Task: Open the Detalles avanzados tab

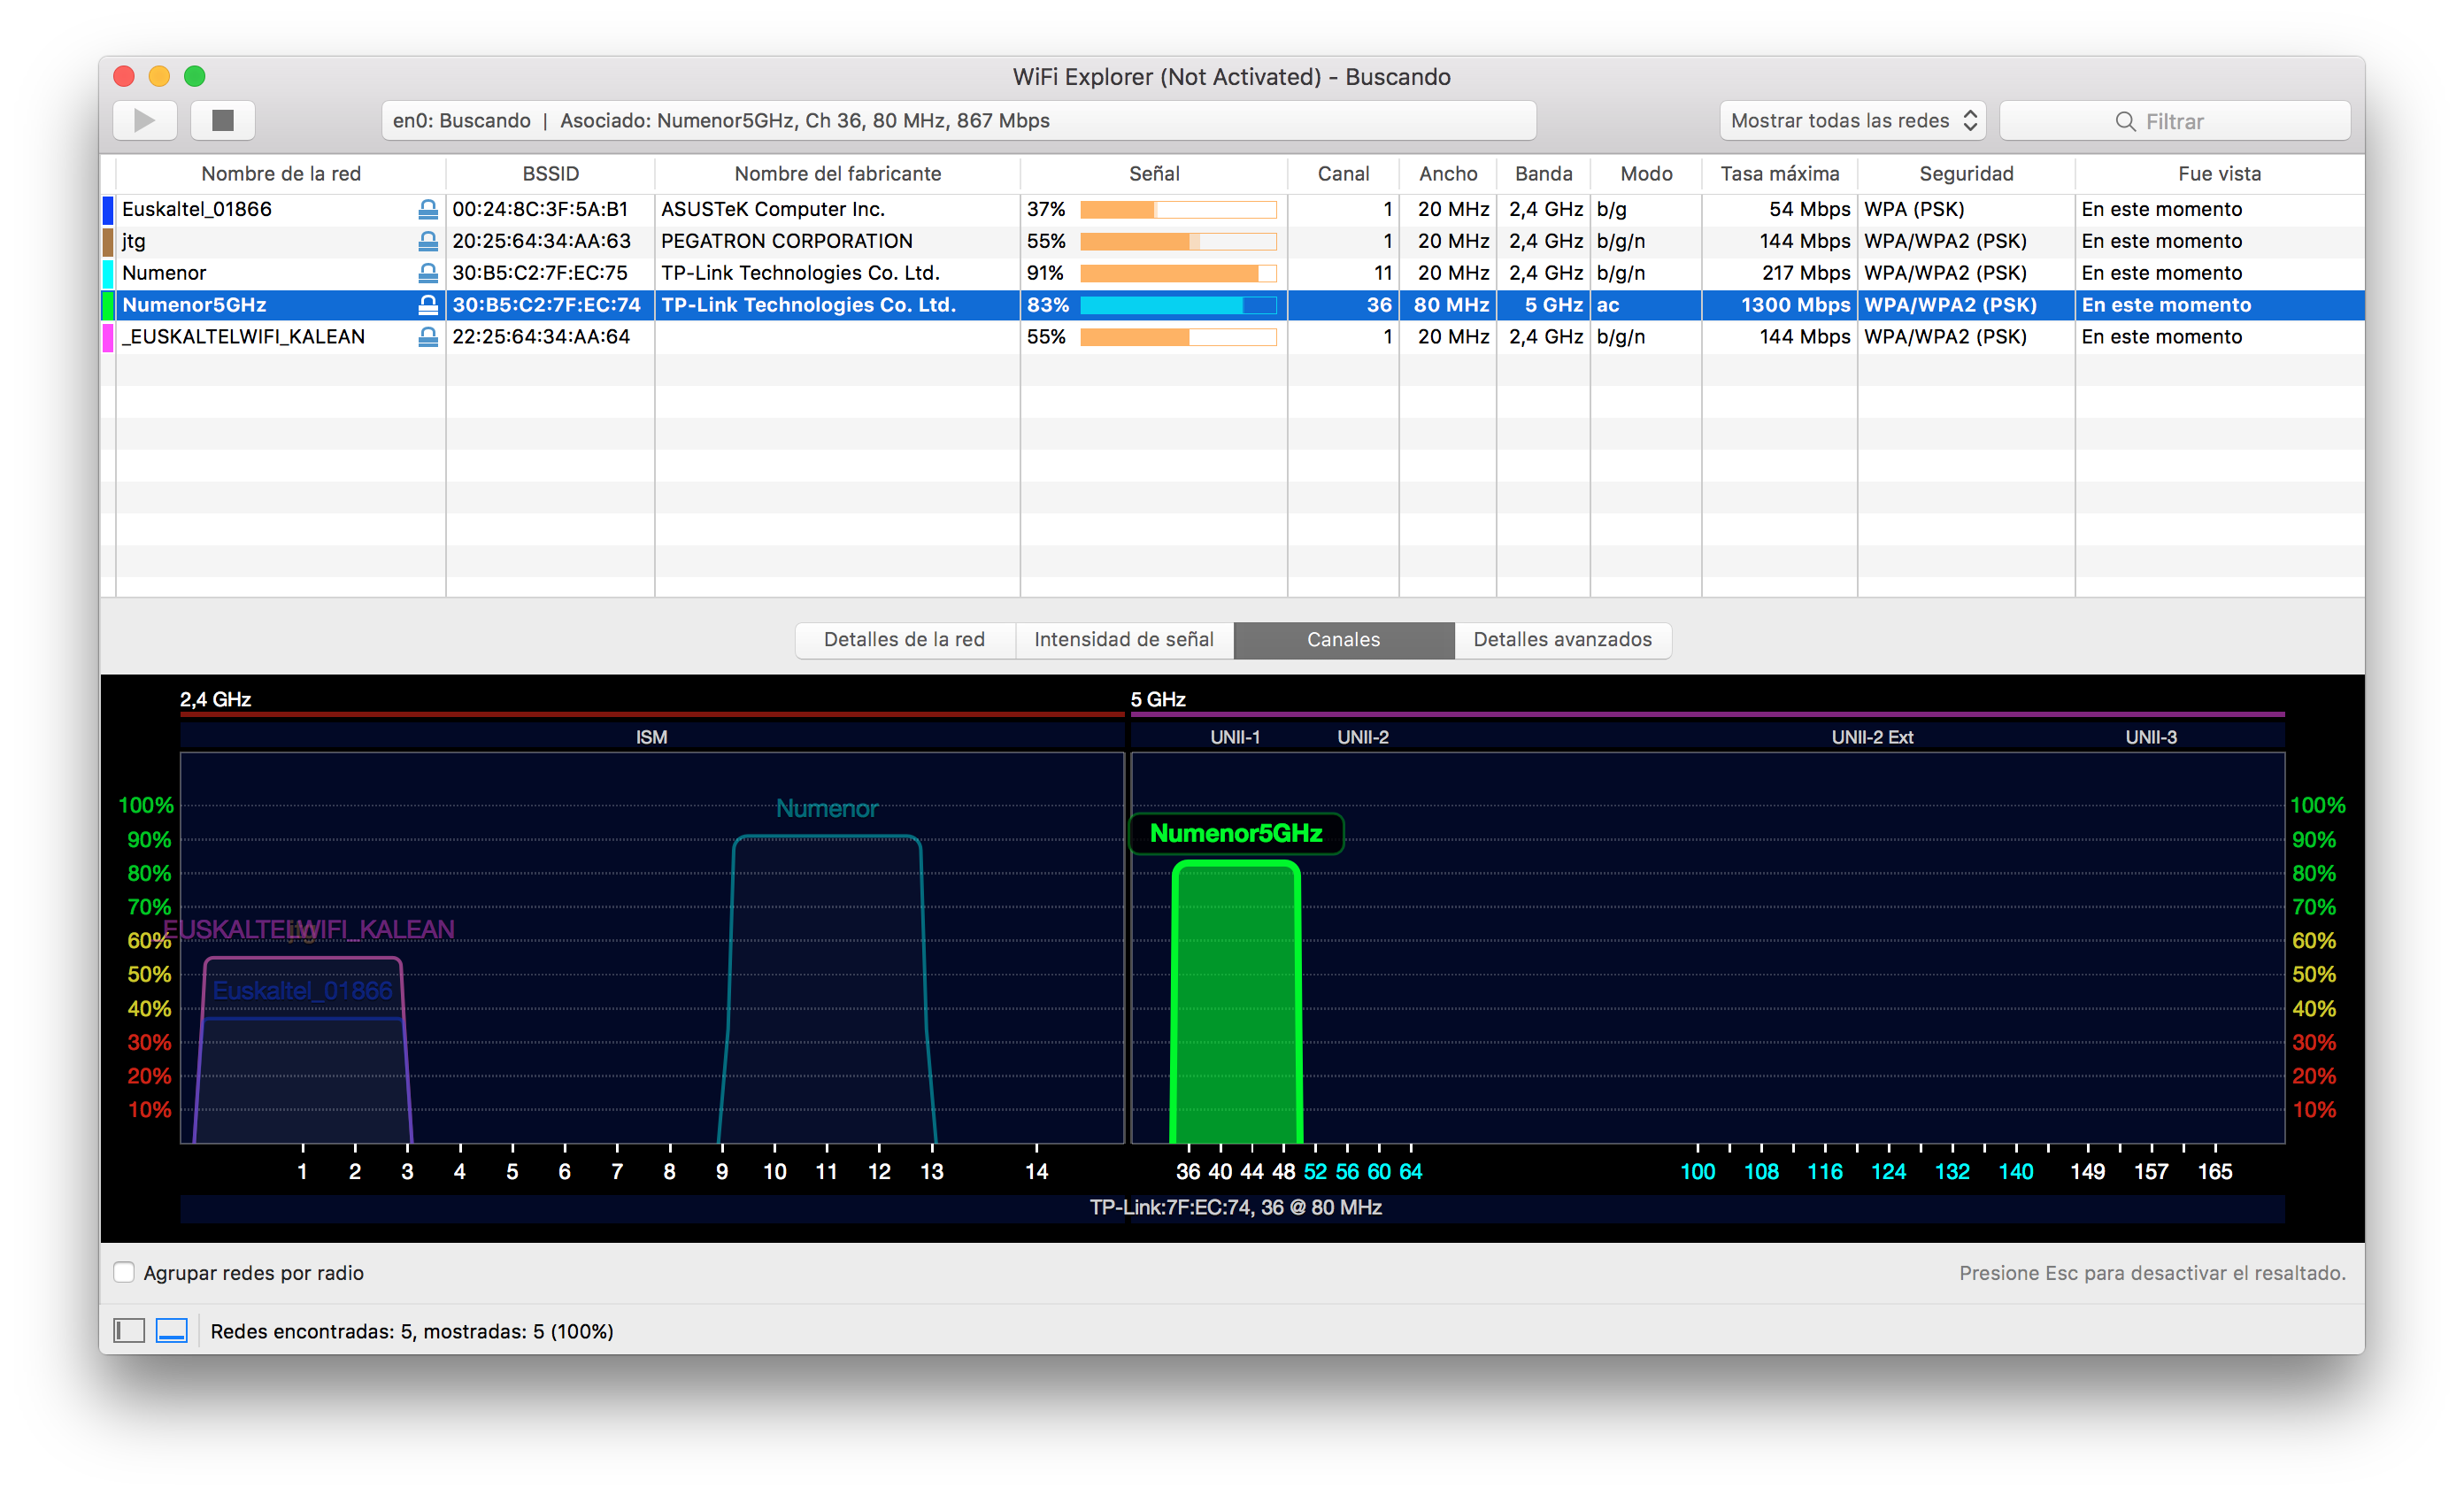Action: pyautogui.click(x=1562, y=640)
